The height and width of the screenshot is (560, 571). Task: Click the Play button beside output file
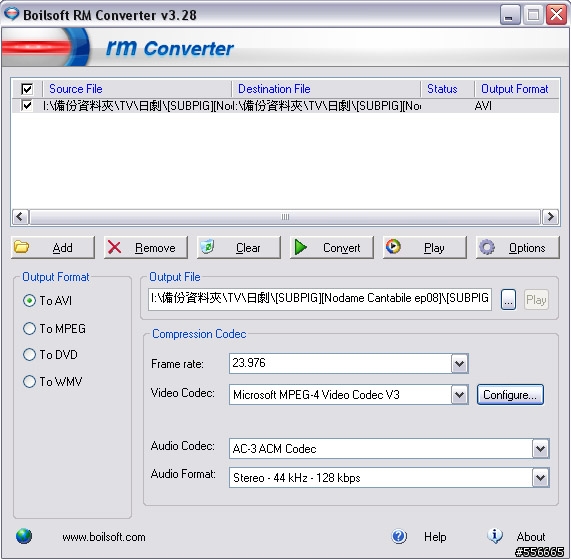click(536, 300)
